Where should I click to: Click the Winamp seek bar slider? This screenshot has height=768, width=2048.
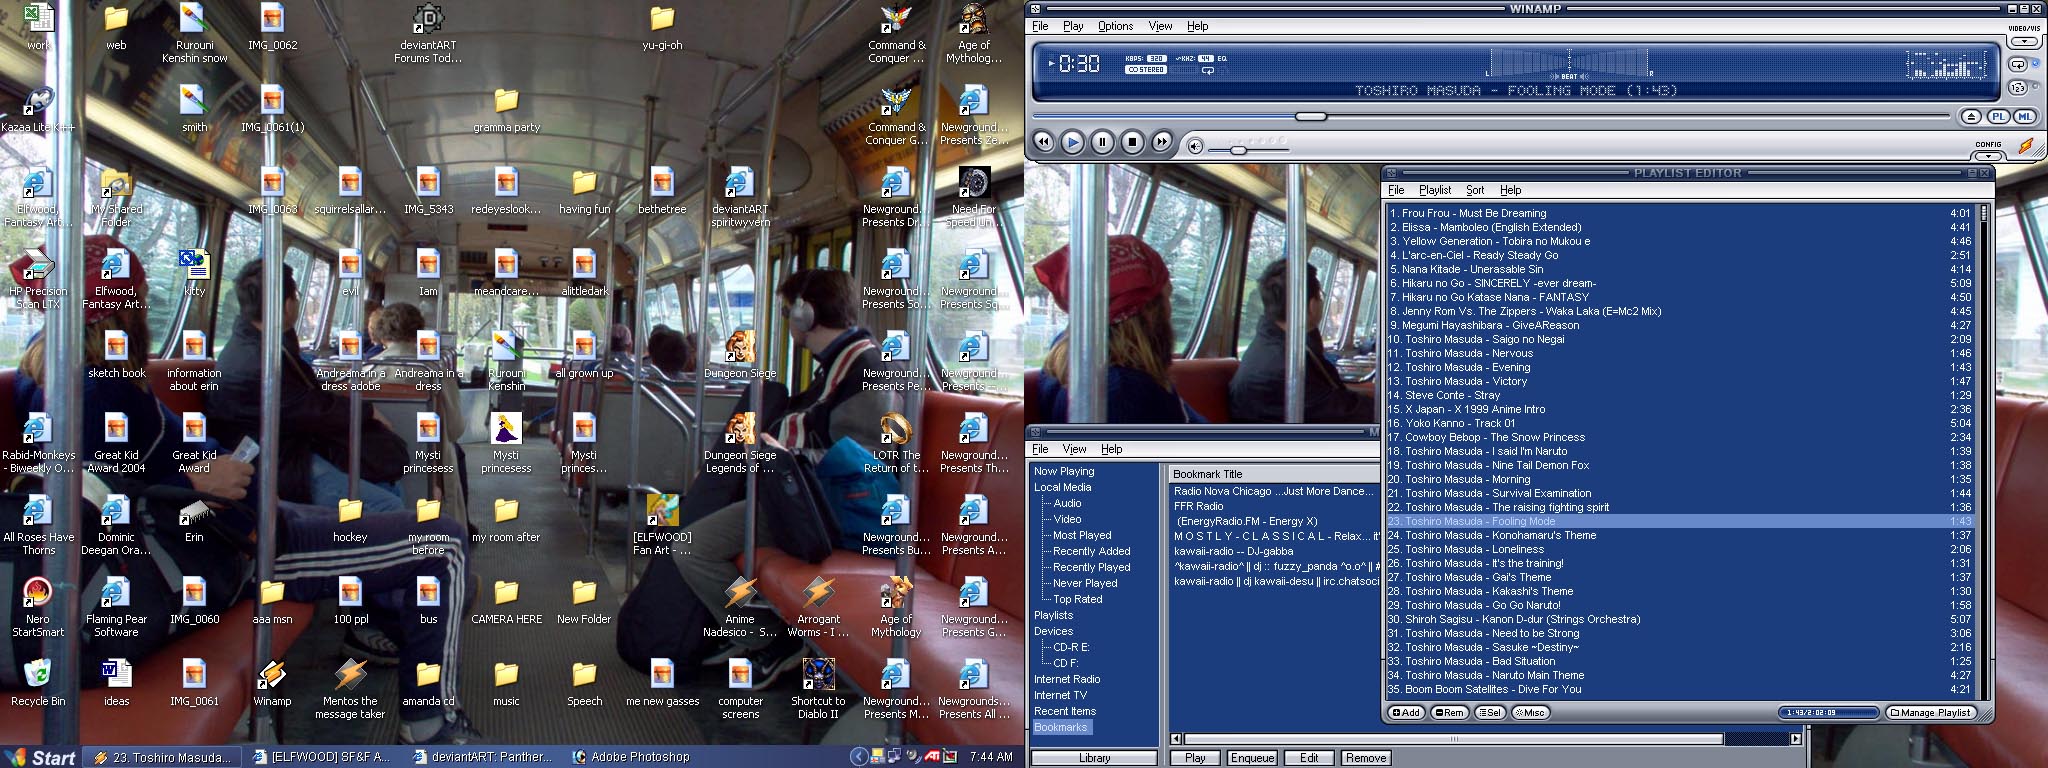pos(1310,117)
